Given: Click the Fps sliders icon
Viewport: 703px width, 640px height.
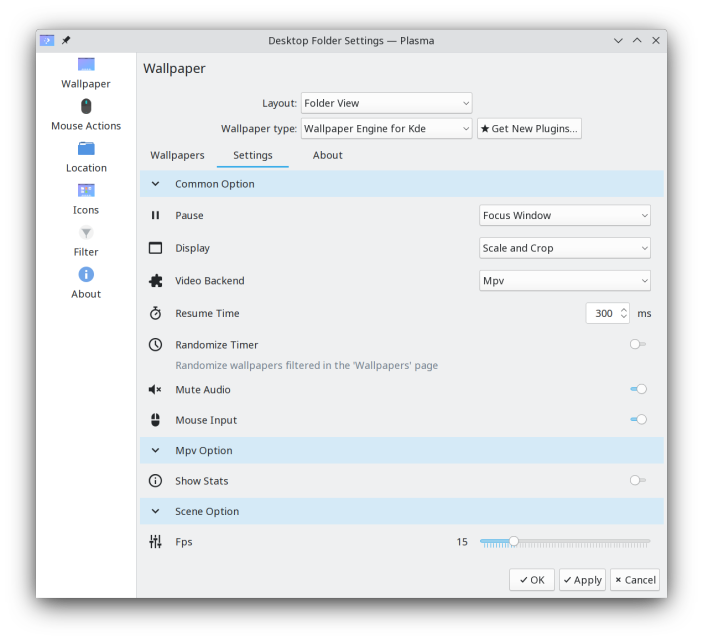Looking at the screenshot, I should (155, 542).
